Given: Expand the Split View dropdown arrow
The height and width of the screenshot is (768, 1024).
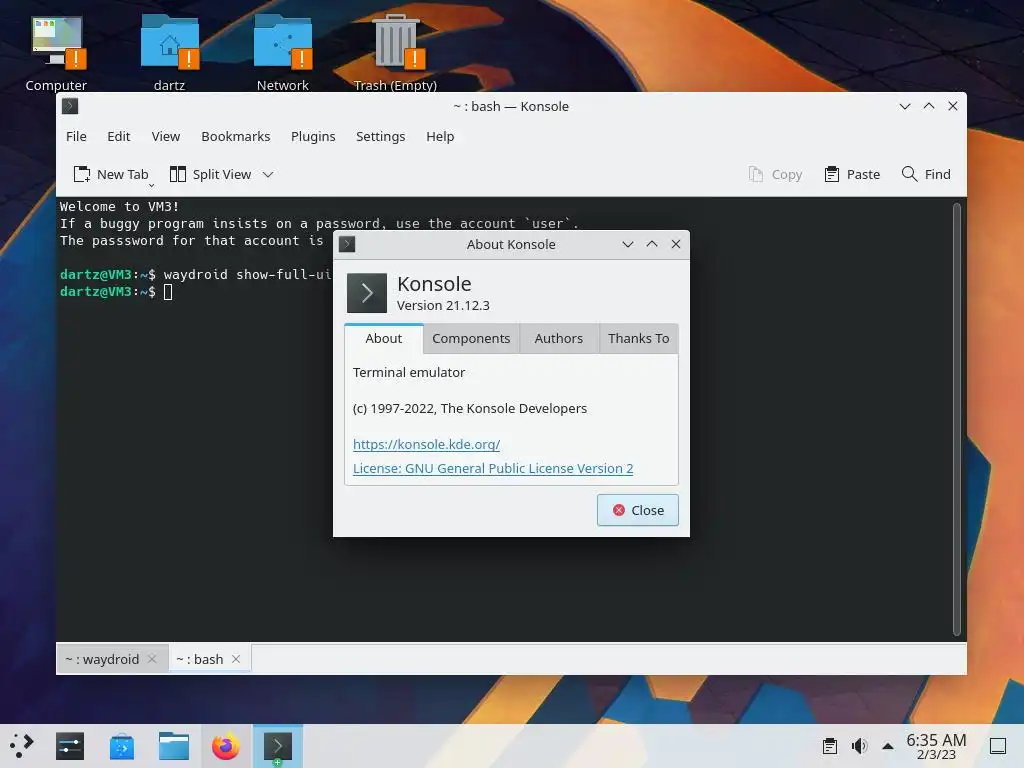Looking at the screenshot, I should pyautogui.click(x=268, y=174).
